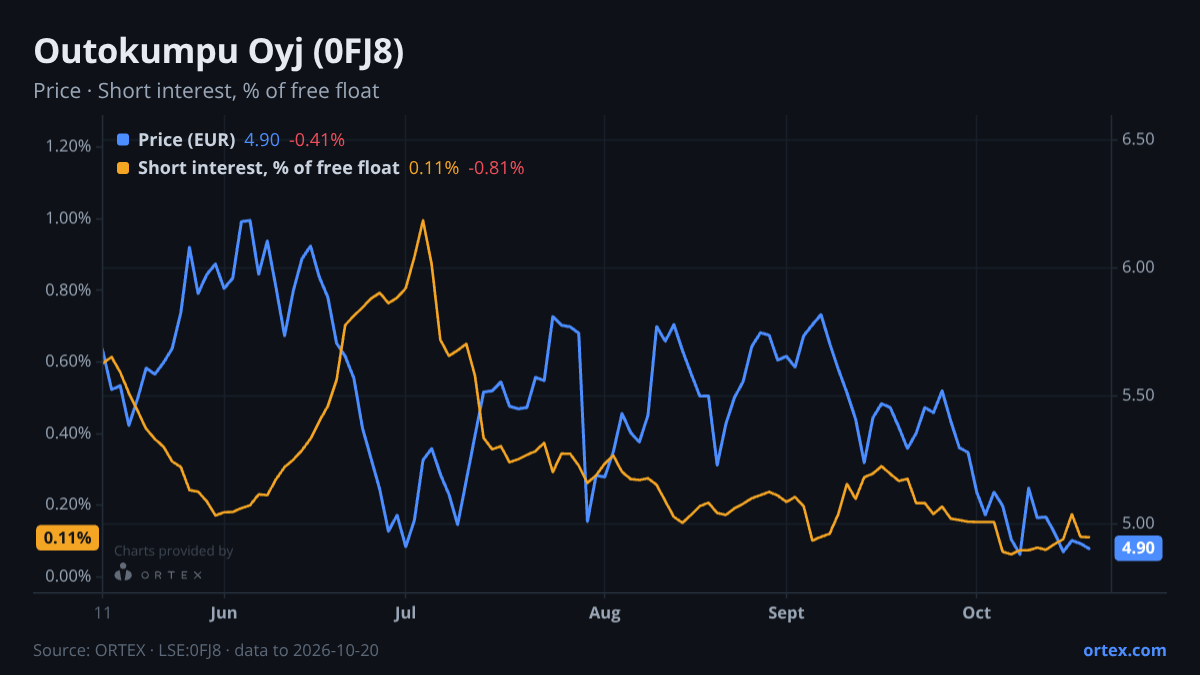The image size is (1200, 675).
Task: Click the legend price value 4.90
Action: 262,140
